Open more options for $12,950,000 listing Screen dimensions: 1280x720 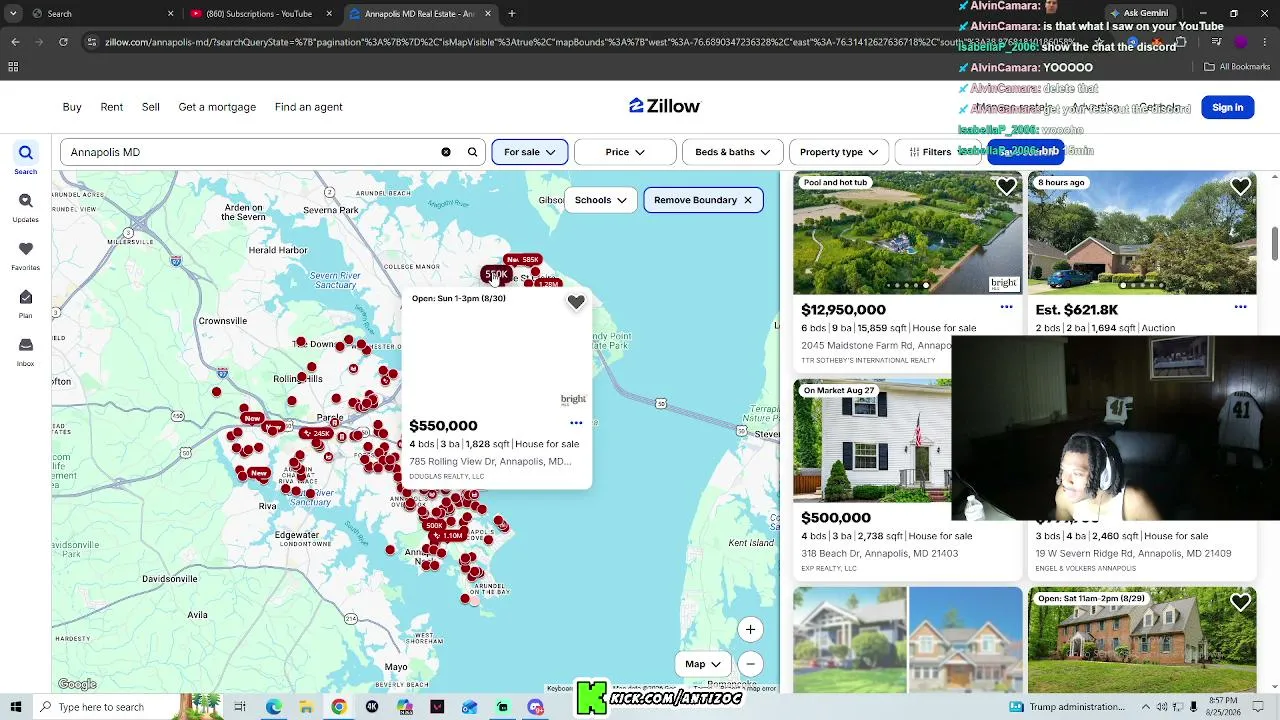(1006, 307)
